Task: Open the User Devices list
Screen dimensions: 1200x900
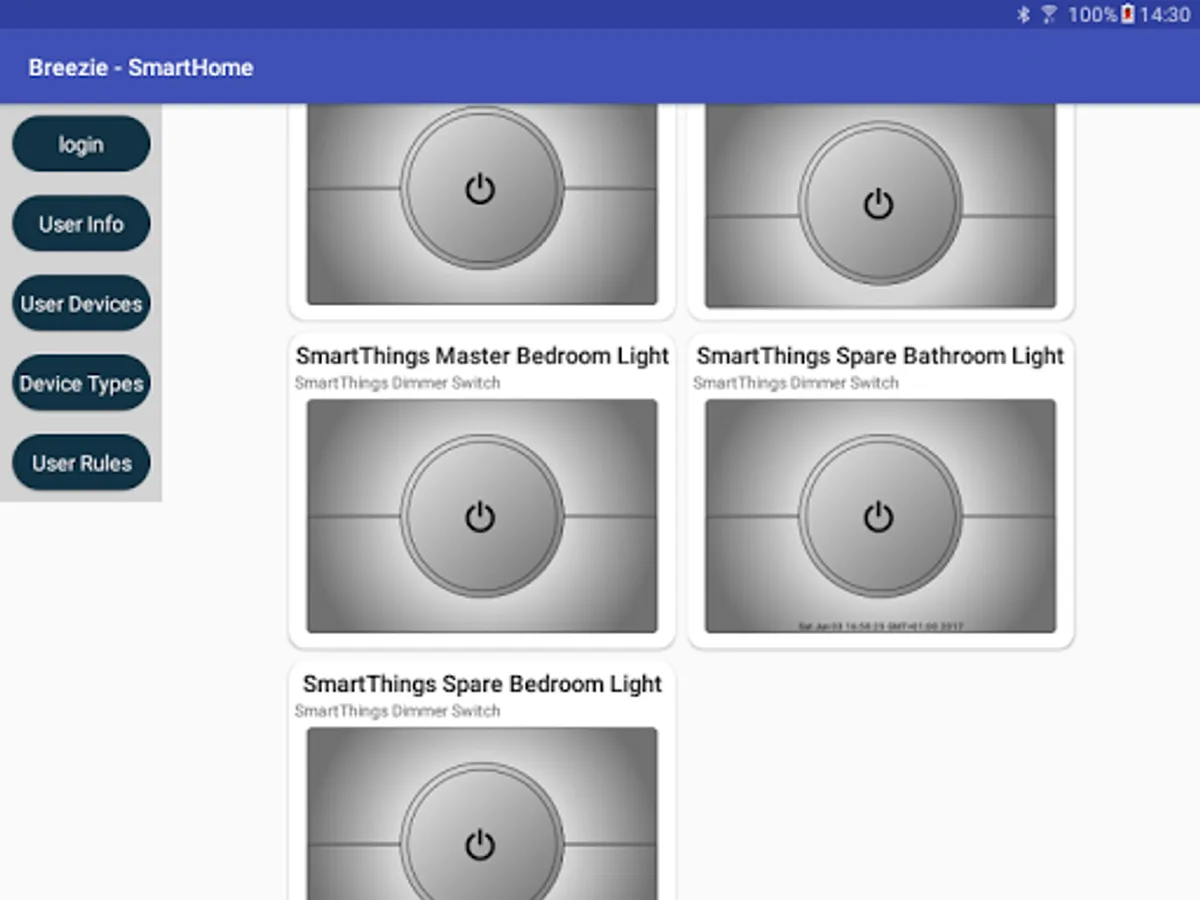Action: (81, 304)
